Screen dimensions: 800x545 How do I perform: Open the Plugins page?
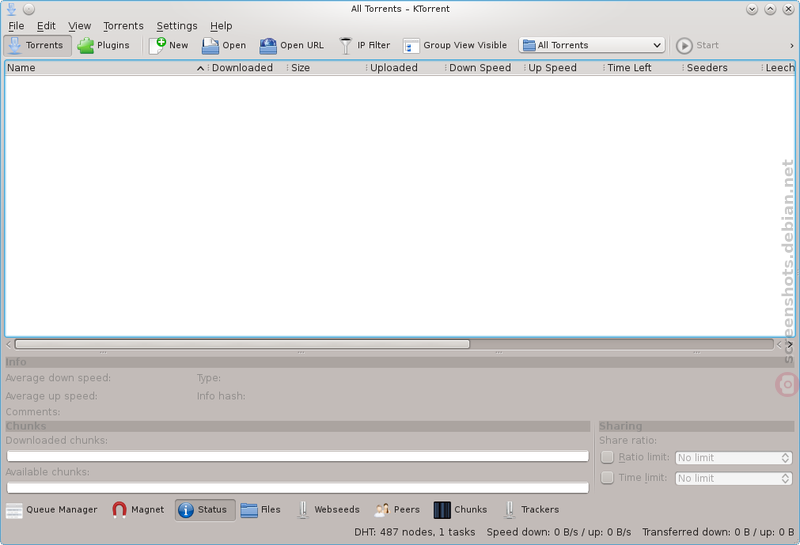tap(104, 45)
